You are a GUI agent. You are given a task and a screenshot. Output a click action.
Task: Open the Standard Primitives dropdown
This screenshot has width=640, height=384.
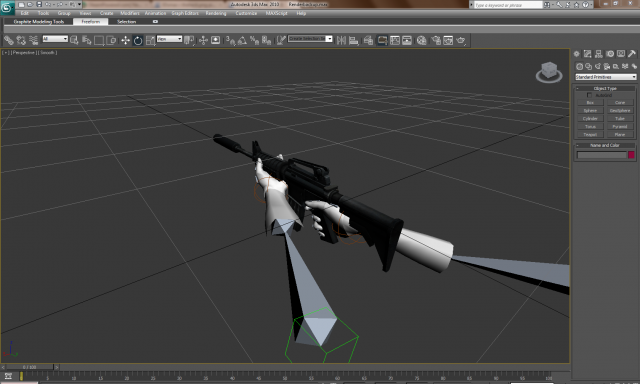pyautogui.click(x=606, y=77)
